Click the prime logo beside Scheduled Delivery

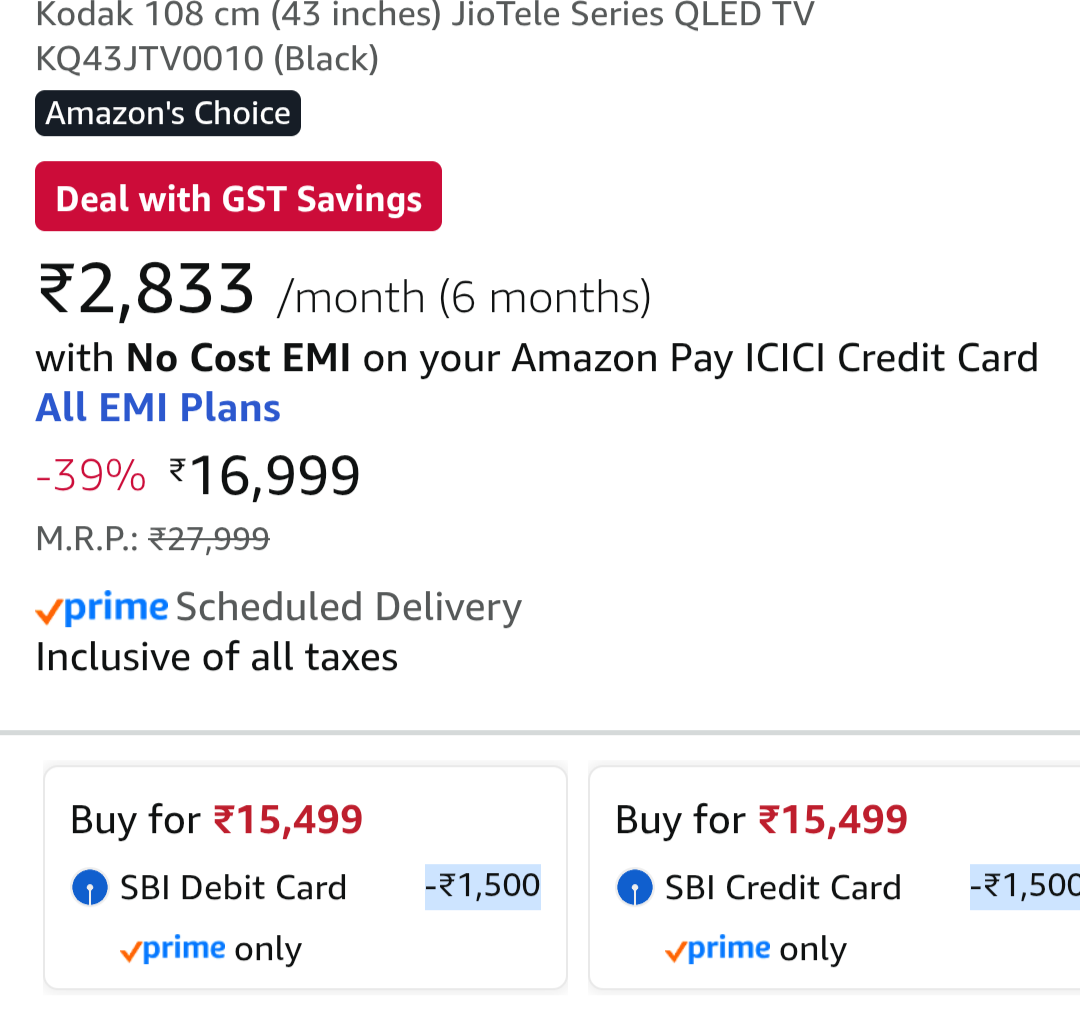[x=103, y=607]
